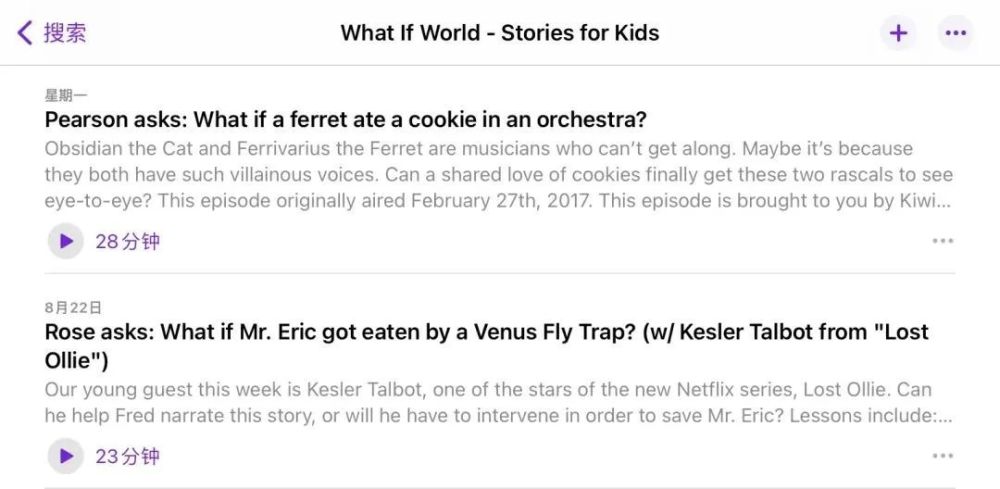Go back to 搜索 page
Viewport: 1000px width, 489px height.
point(65,33)
